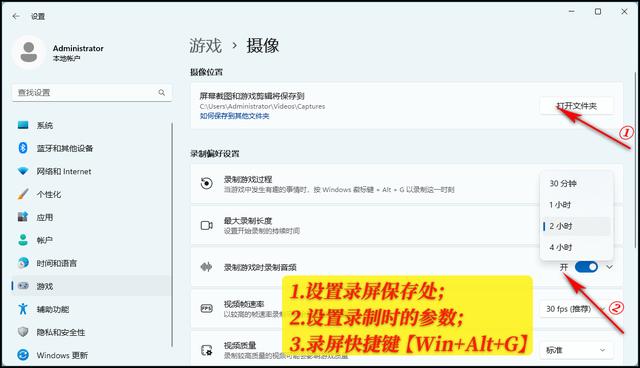Choose 30 分钟 from the dropdown list

pyautogui.click(x=576, y=184)
